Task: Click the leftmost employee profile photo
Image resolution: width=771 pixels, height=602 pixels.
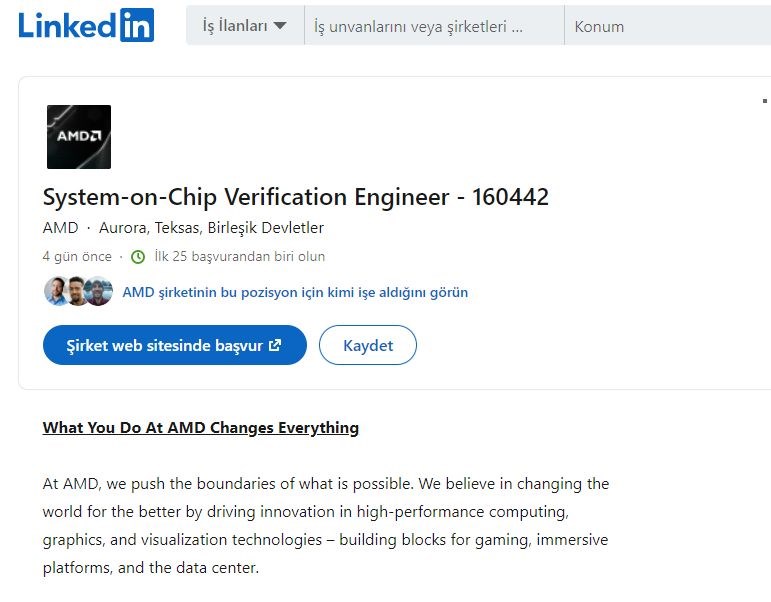Action: [x=57, y=291]
